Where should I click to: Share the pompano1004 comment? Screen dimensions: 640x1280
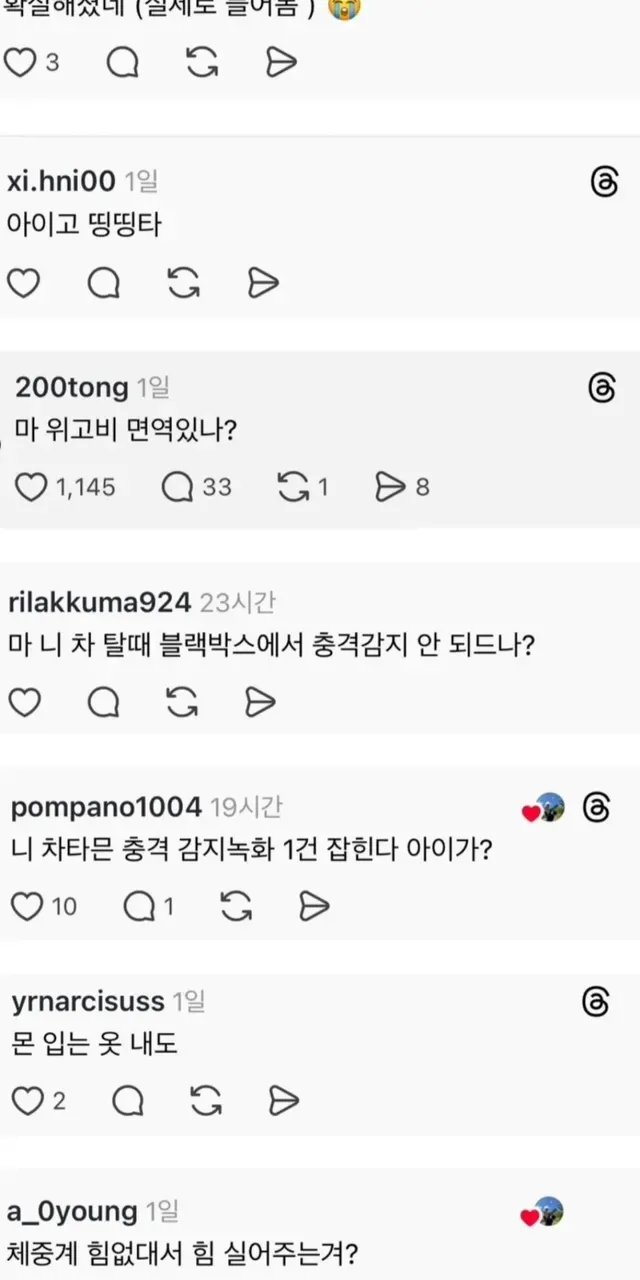click(314, 907)
